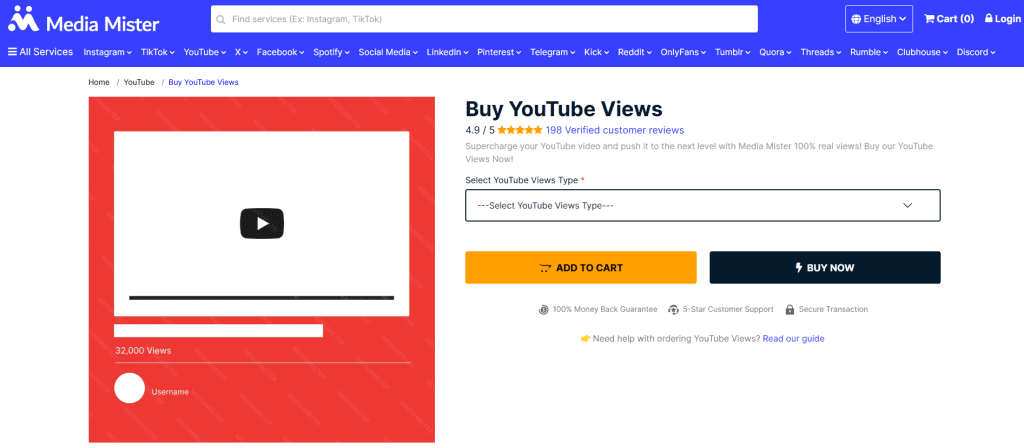1024x448 pixels.
Task: Open the LinkedIn menu
Action: pos(447,52)
